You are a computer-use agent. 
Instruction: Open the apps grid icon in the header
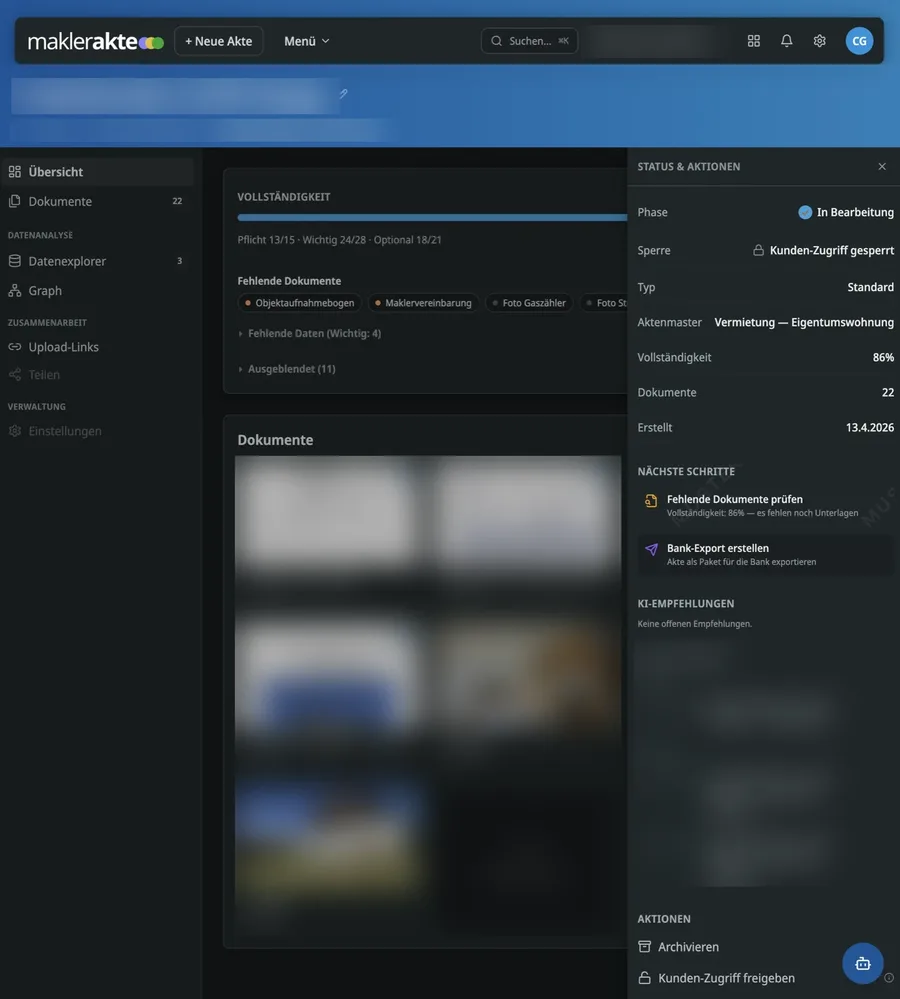point(754,41)
